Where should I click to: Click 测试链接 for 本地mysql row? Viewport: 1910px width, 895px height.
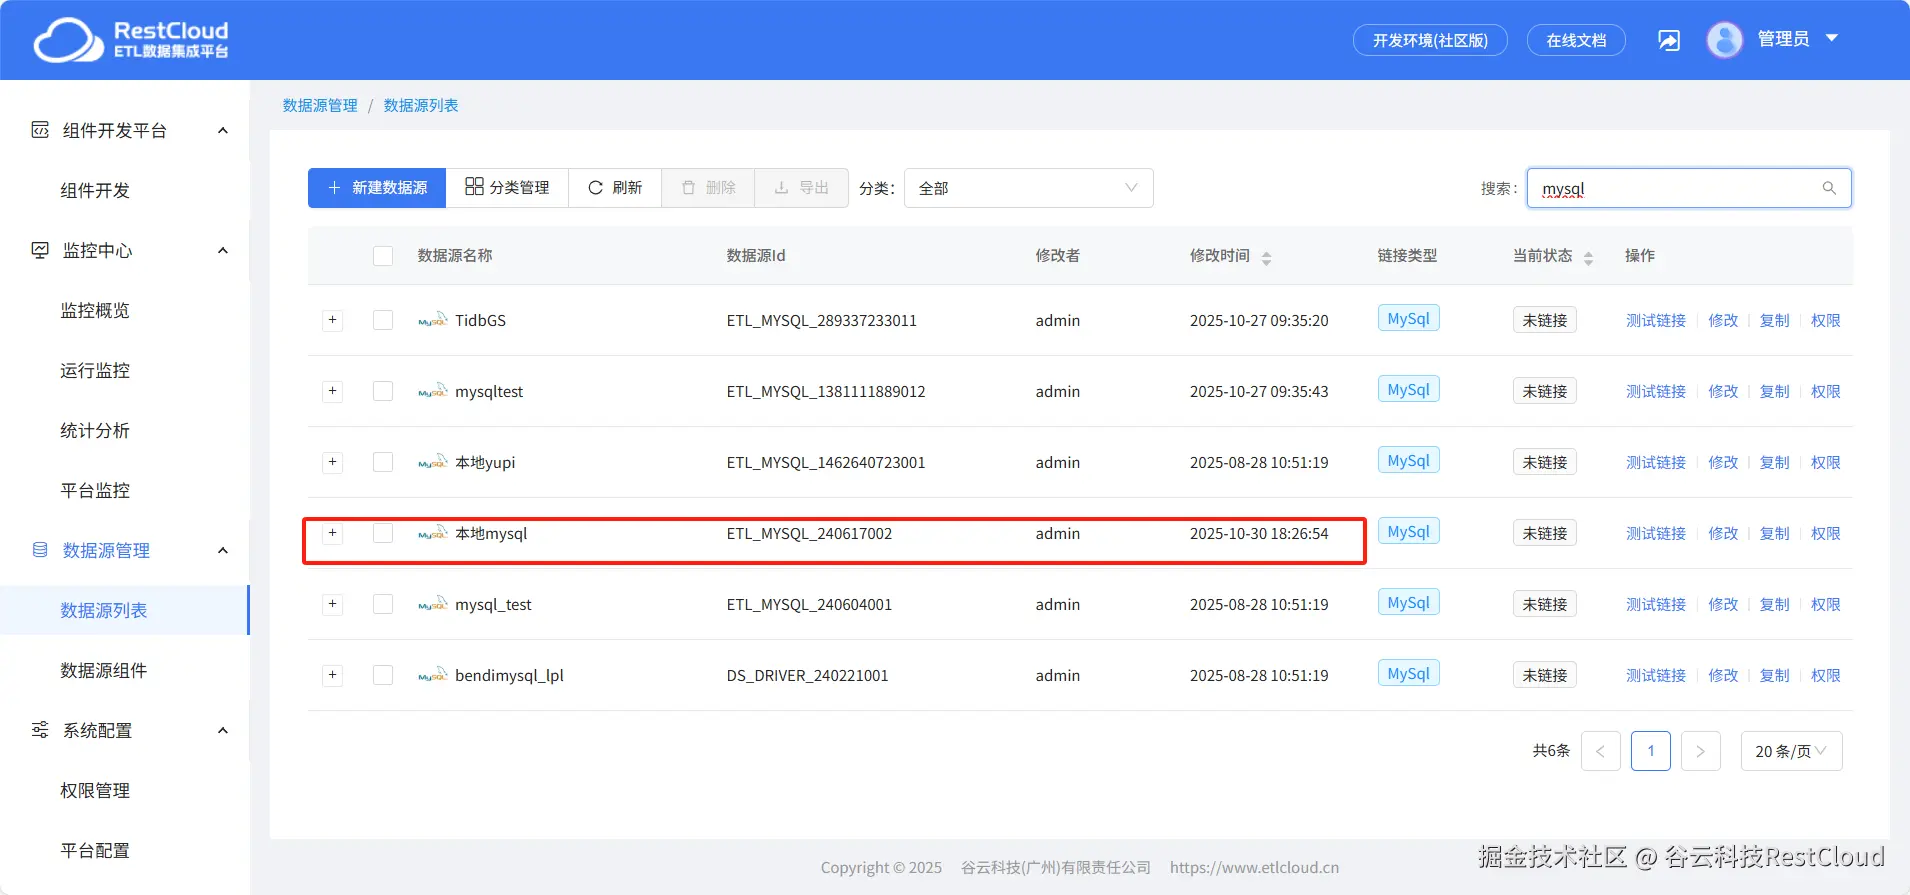1656,533
